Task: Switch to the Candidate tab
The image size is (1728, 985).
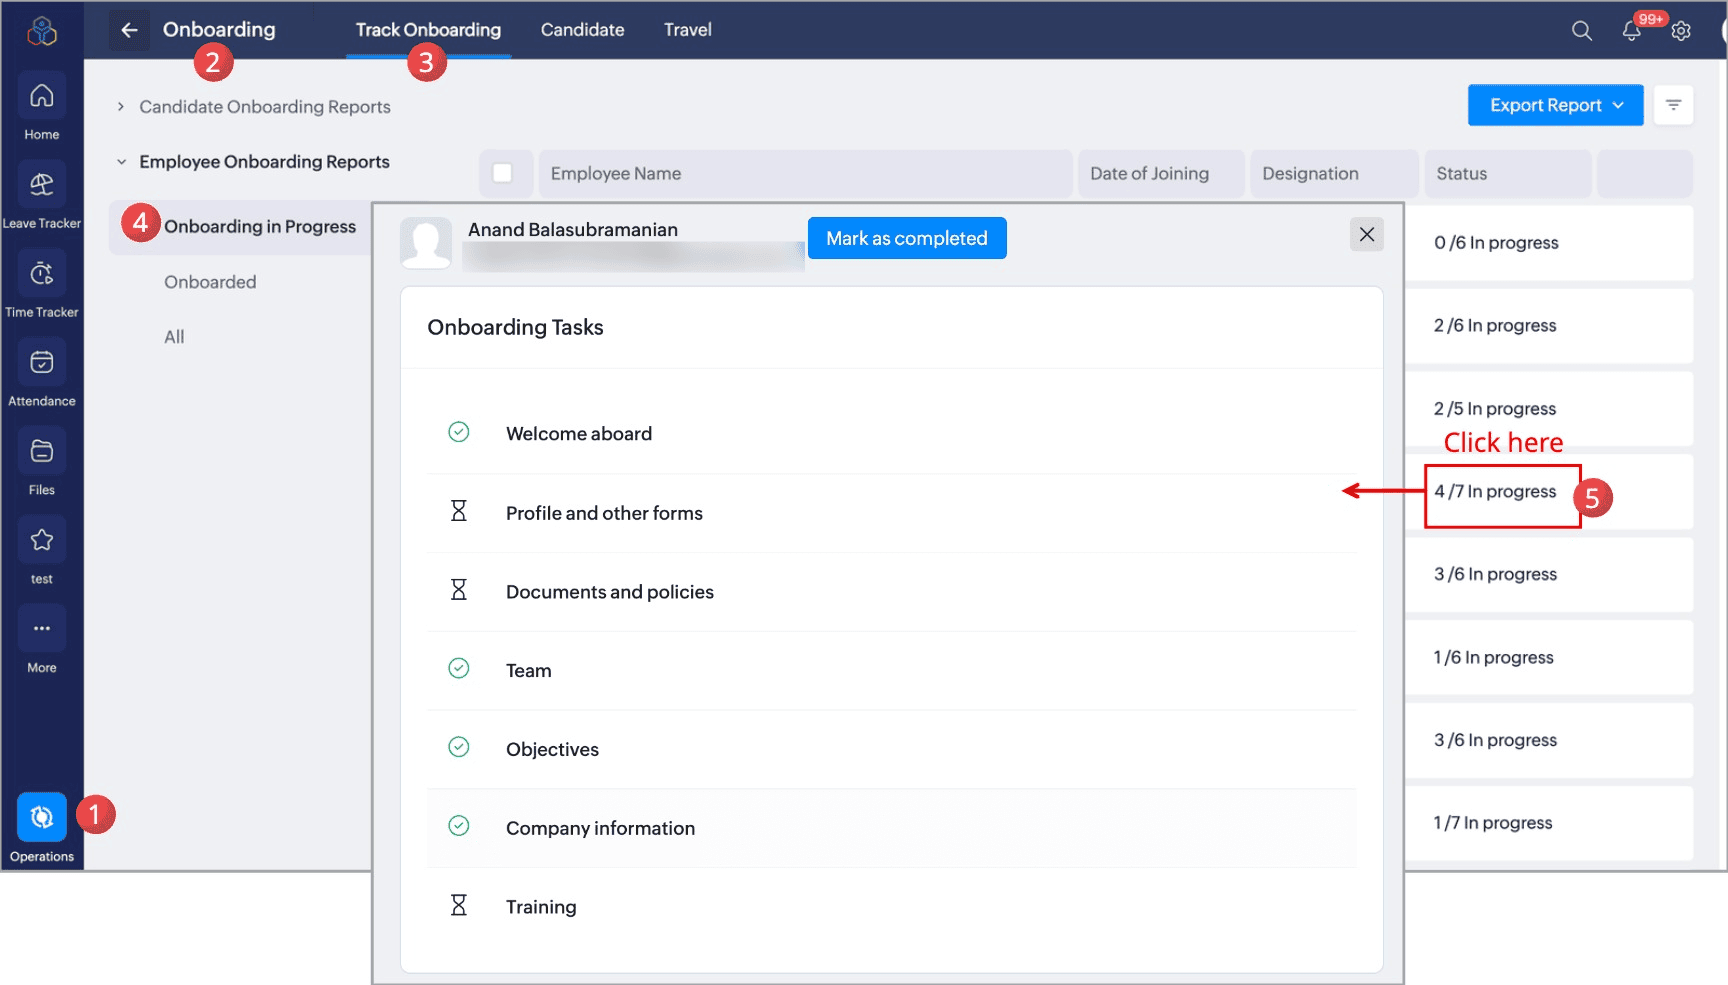Action: coord(582,30)
